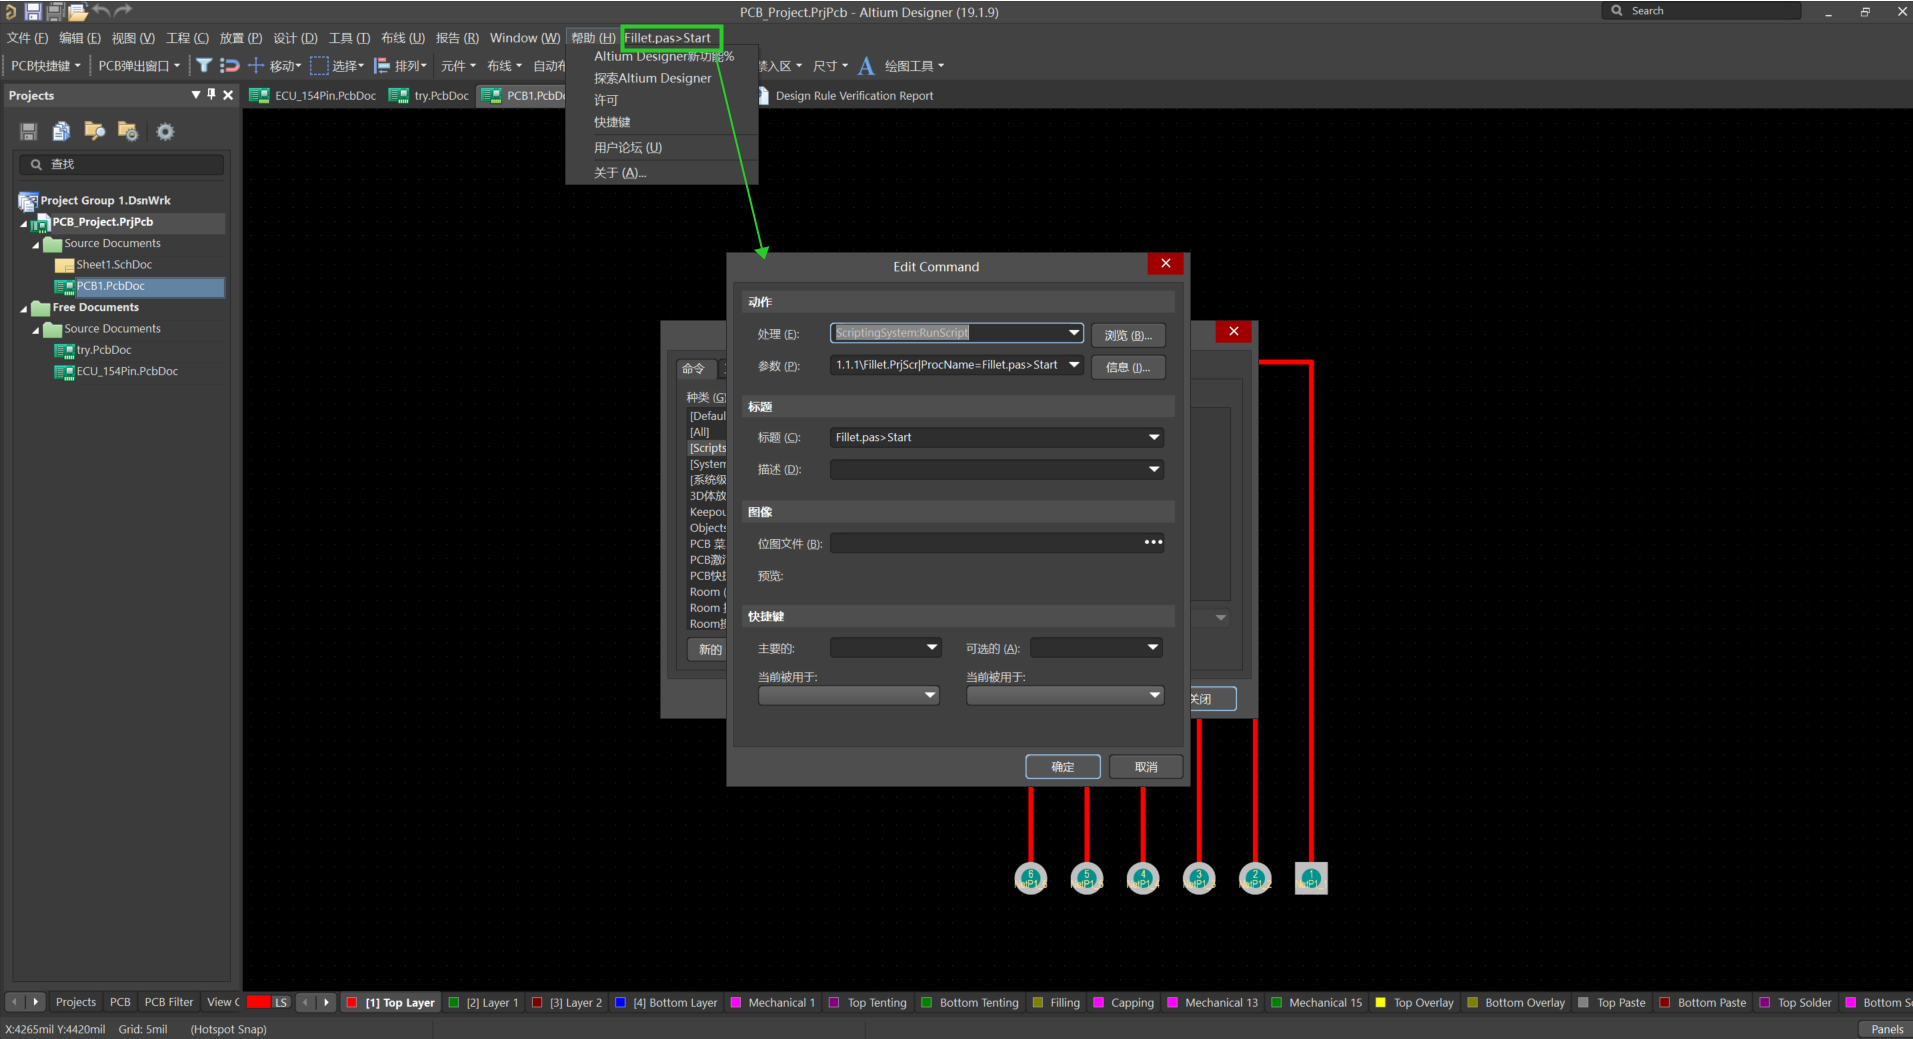Click the Open folder icon in title bar
1913x1039 pixels.
click(x=77, y=12)
